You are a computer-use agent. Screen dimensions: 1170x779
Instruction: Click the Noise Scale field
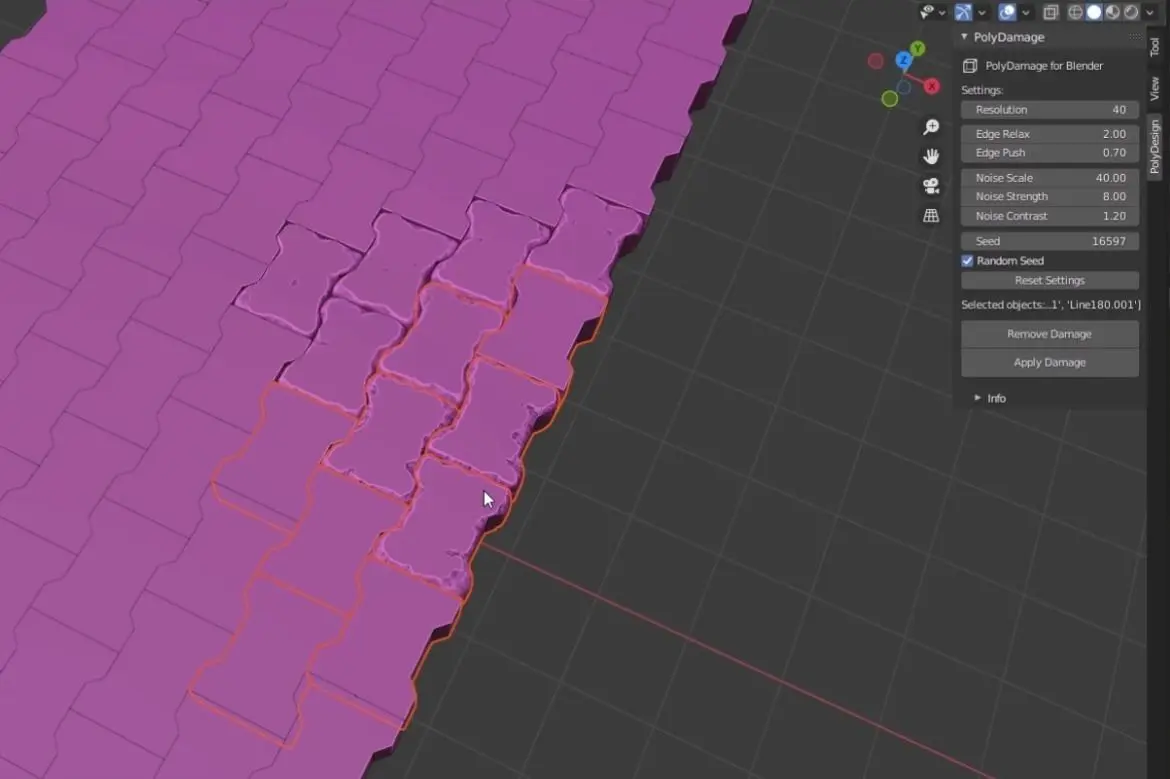(x=1050, y=178)
